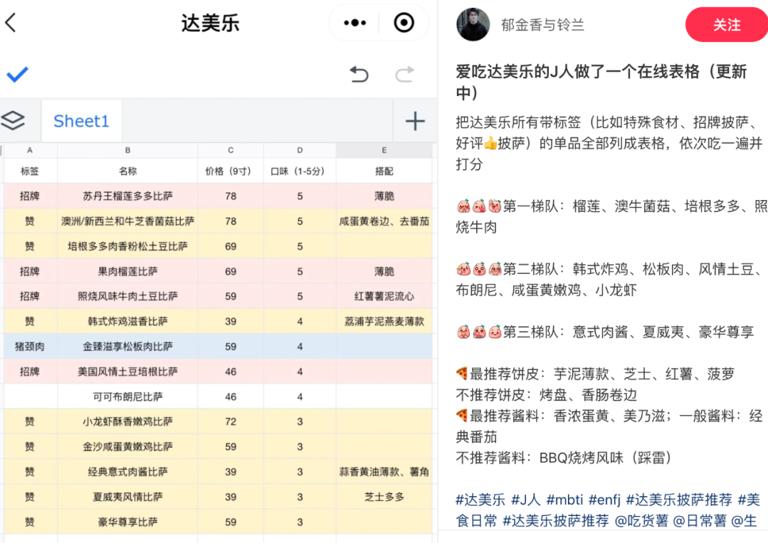Viewport: 768px width, 543px height.
Task: Open username 郁金香与铃兰
Action: (543, 24)
